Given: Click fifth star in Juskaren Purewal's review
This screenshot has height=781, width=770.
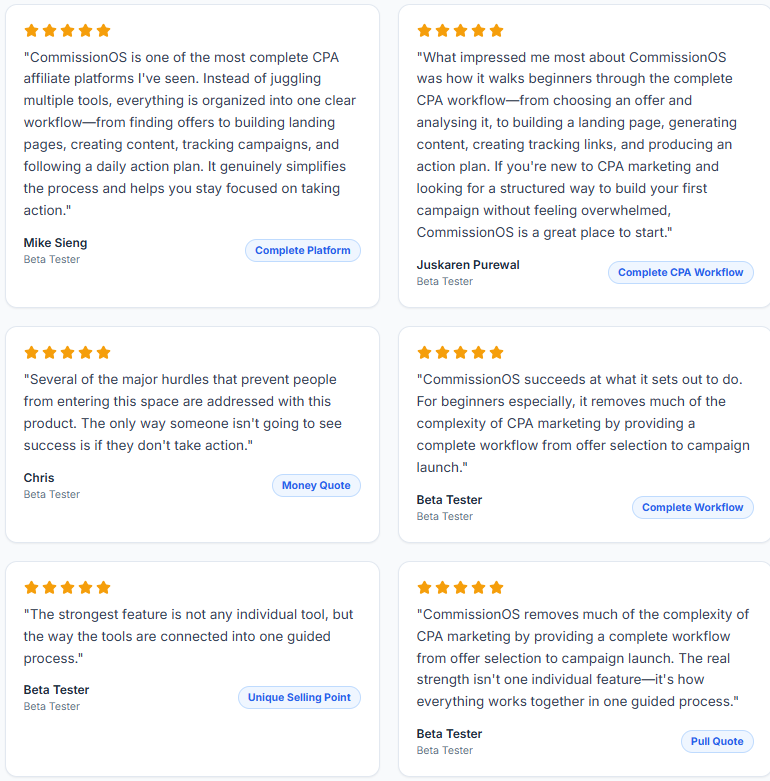Looking at the screenshot, I should [497, 31].
